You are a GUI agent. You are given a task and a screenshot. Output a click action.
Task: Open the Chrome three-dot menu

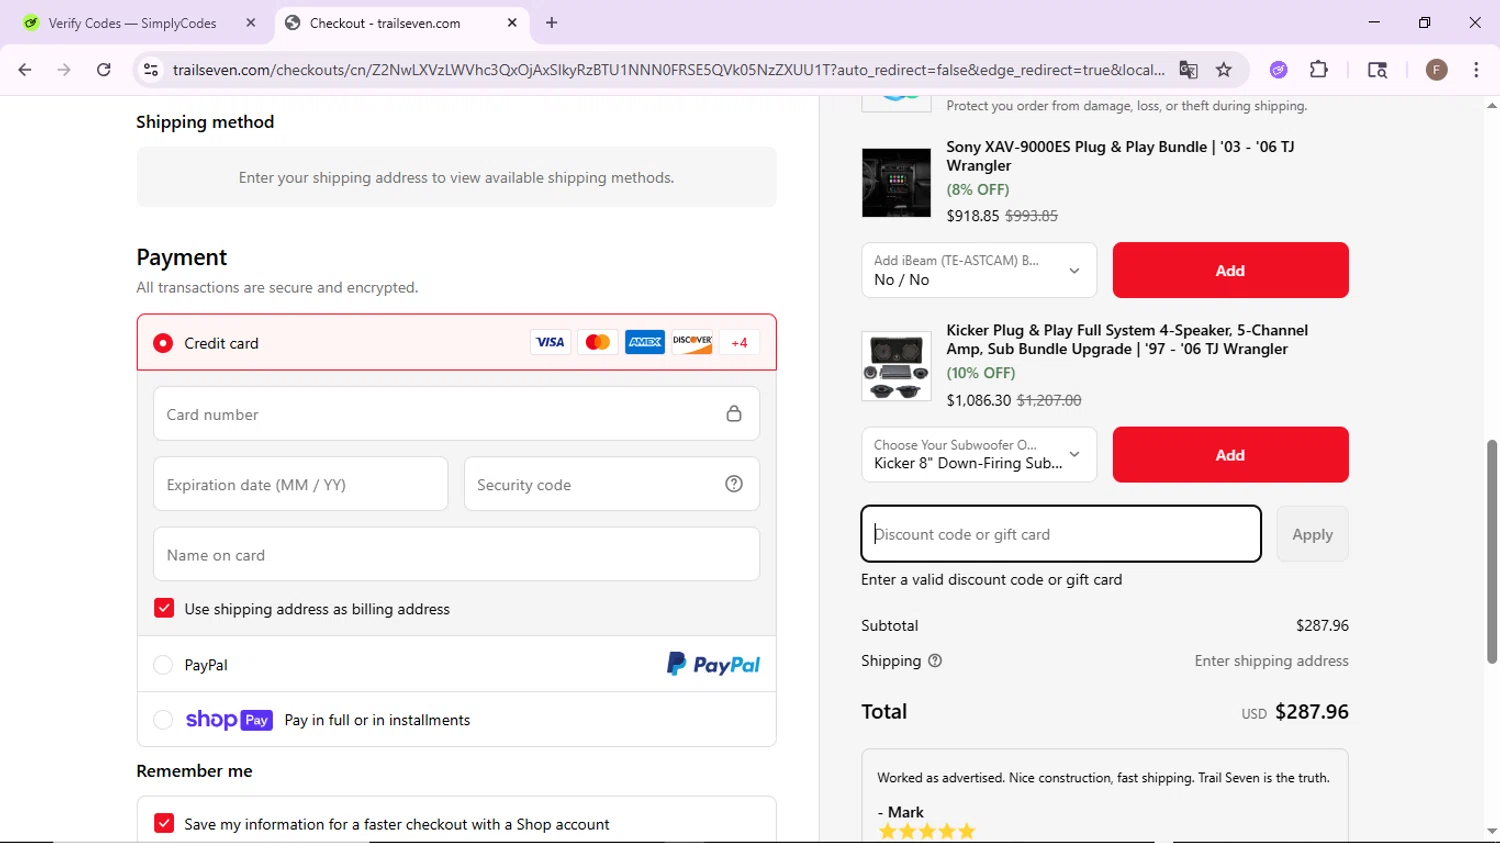tap(1476, 70)
